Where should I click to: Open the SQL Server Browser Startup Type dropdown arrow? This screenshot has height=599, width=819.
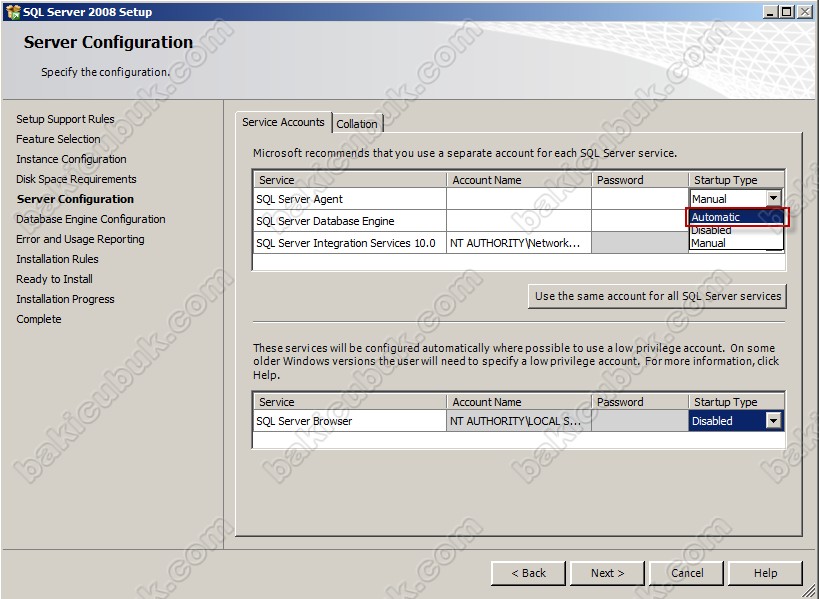[x=774, y=420]
